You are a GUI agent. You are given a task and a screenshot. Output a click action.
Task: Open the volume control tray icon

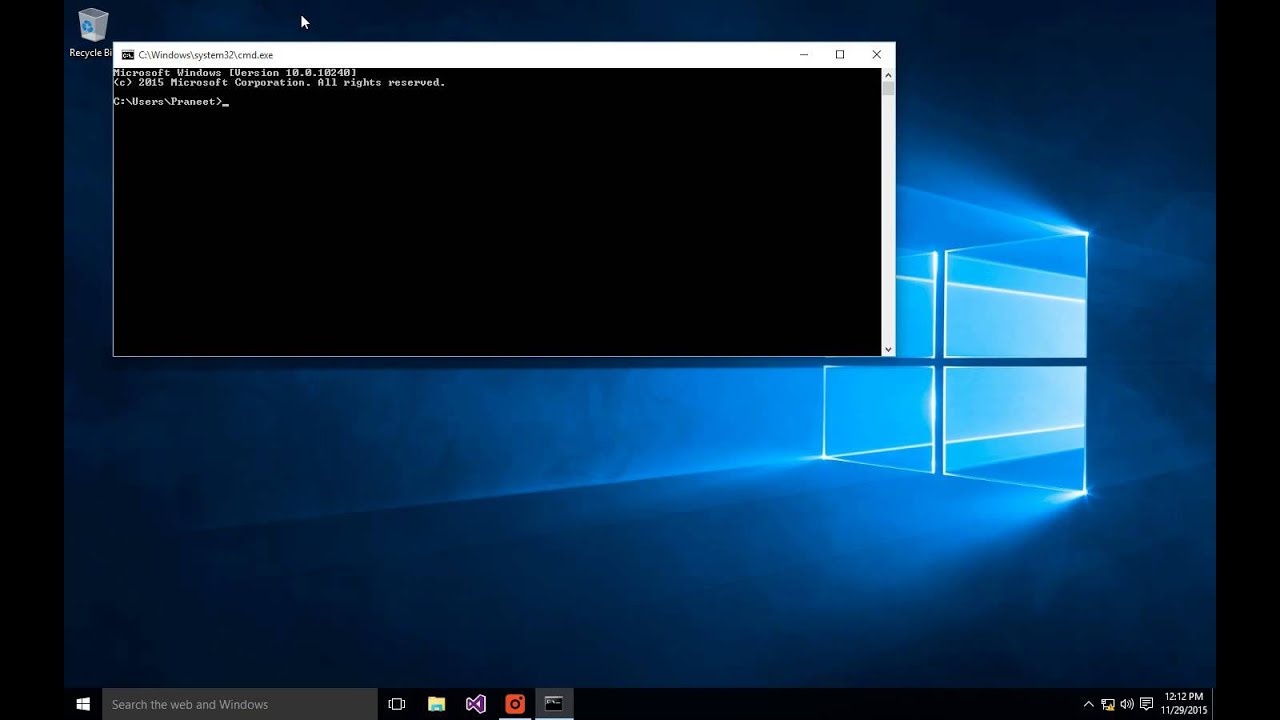[1127, 704]
